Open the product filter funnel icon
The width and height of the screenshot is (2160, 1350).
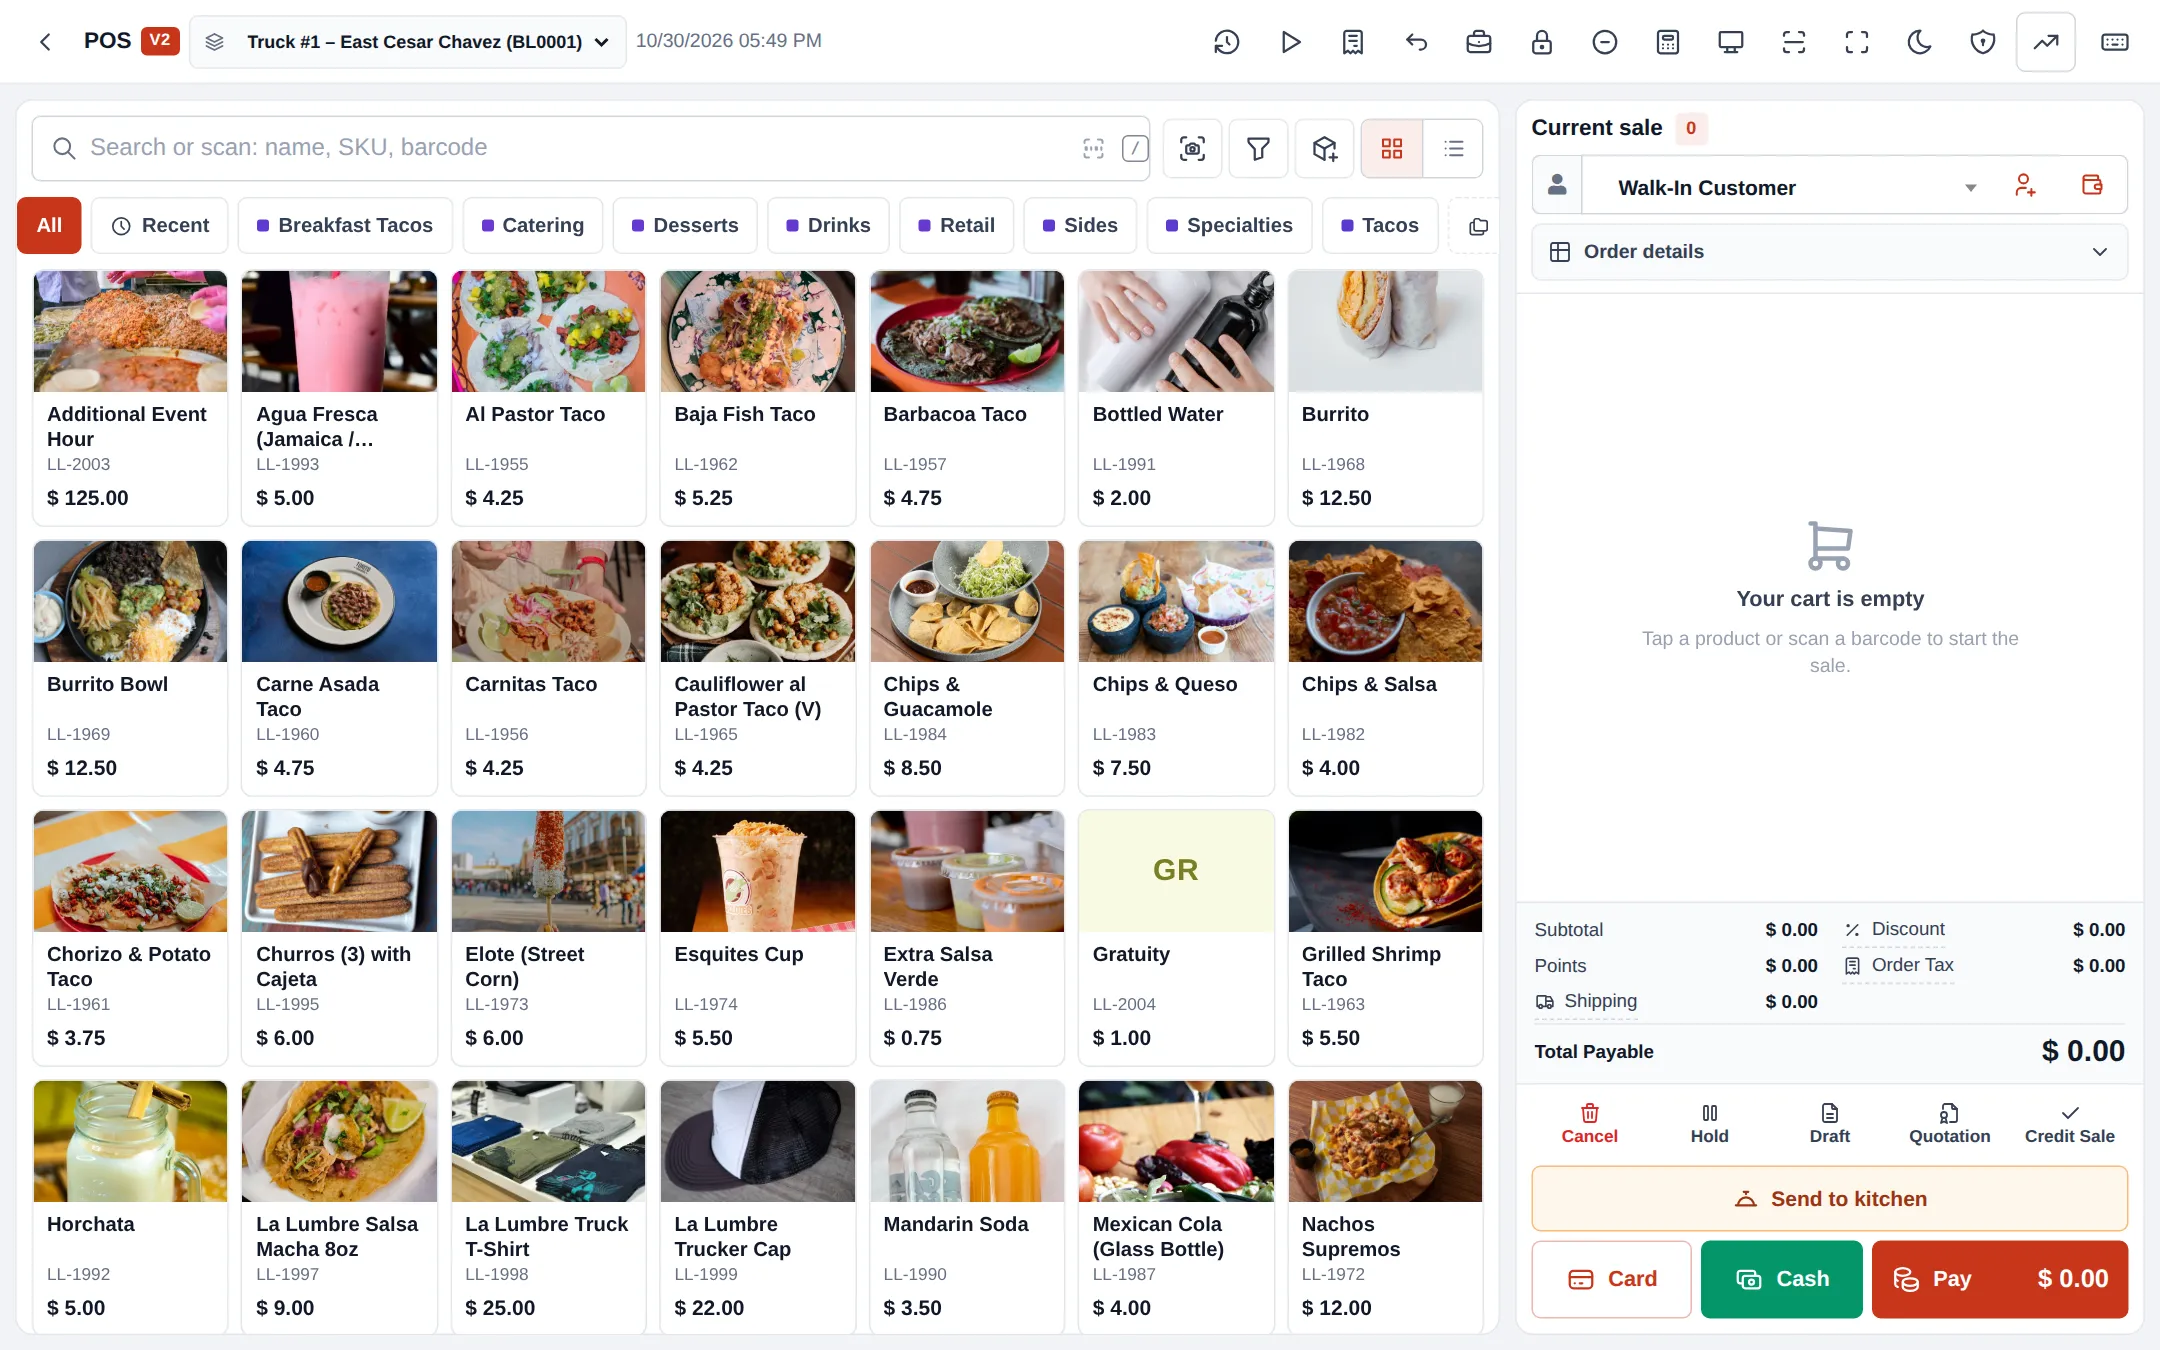tap(1258, 149)
